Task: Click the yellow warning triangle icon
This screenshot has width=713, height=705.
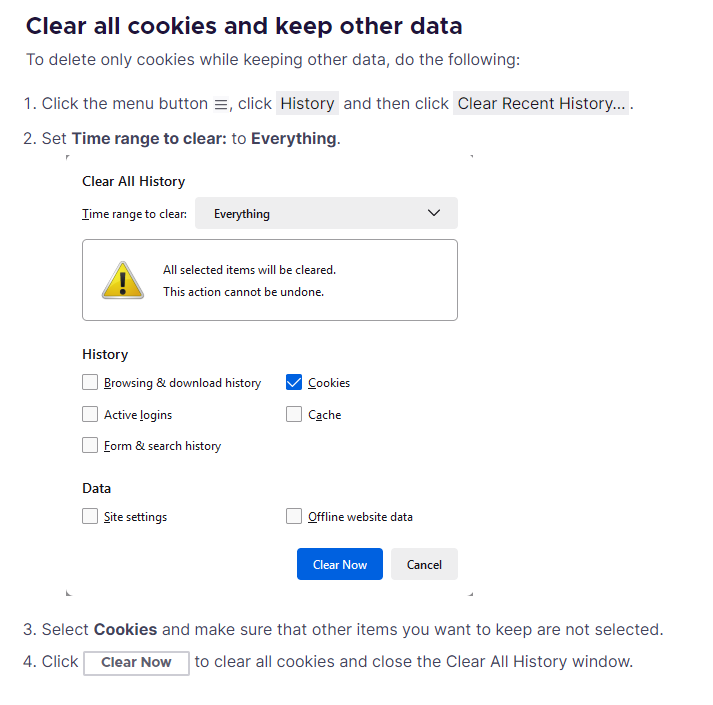Action: pos(123,280)
